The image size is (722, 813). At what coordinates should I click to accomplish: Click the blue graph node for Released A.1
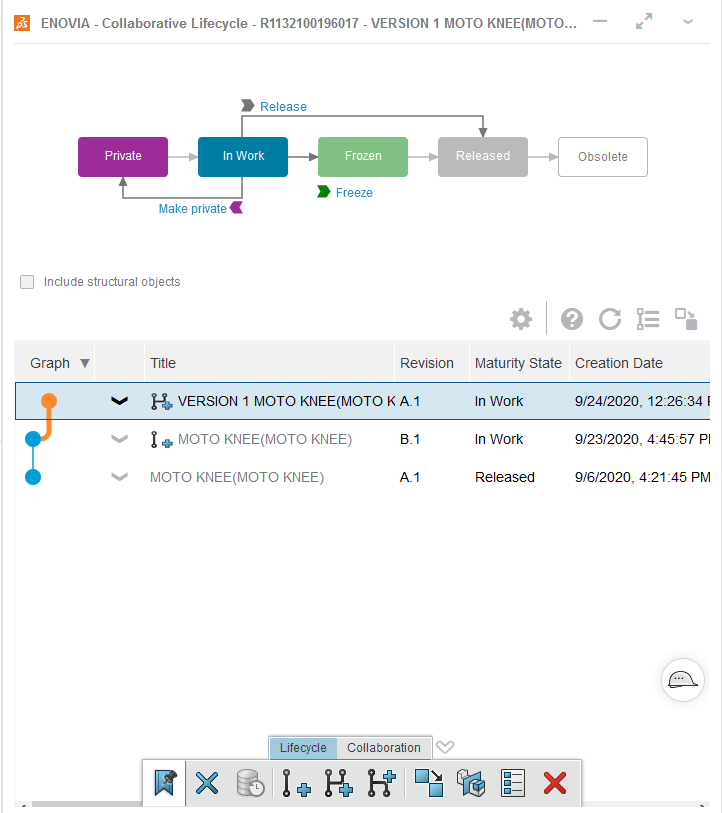[33, 476]
